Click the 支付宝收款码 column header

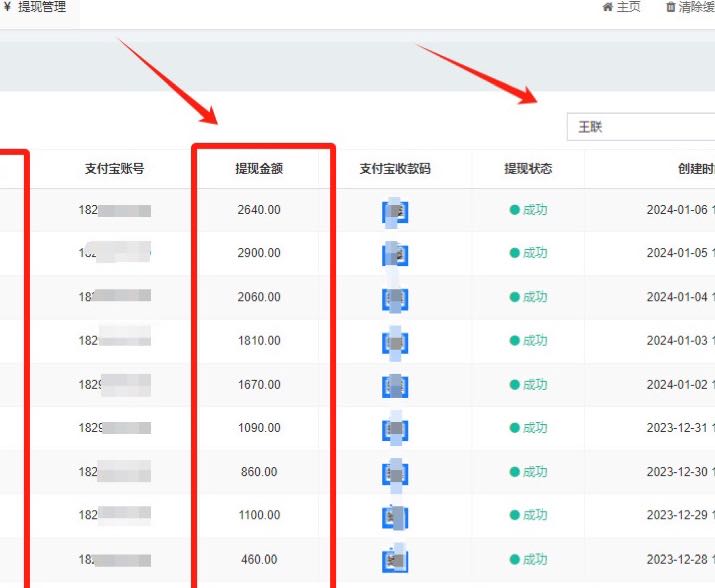coord(396,169)
